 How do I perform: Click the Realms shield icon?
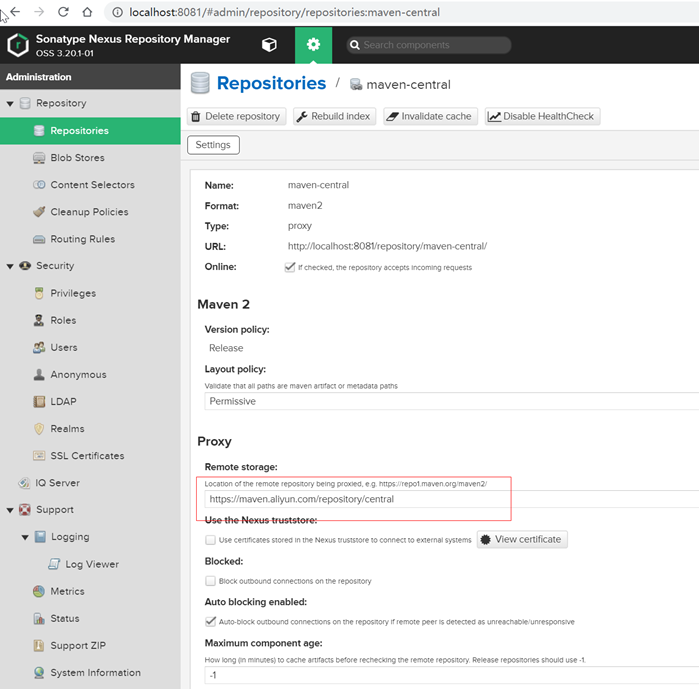click(x=39, y=429)
